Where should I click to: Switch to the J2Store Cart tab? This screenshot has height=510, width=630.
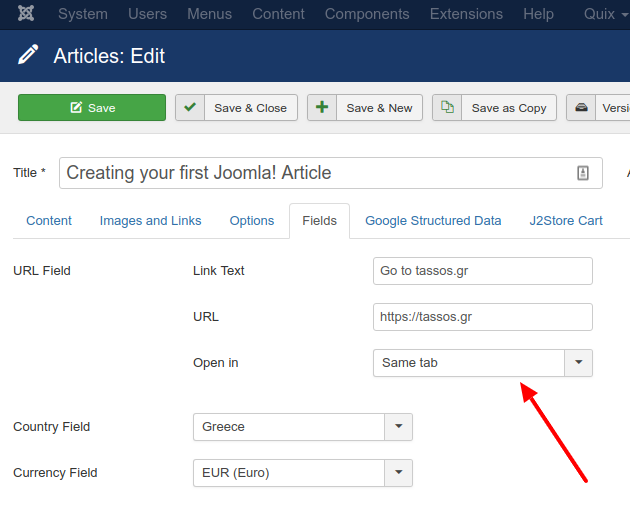[x=566, y=221]
